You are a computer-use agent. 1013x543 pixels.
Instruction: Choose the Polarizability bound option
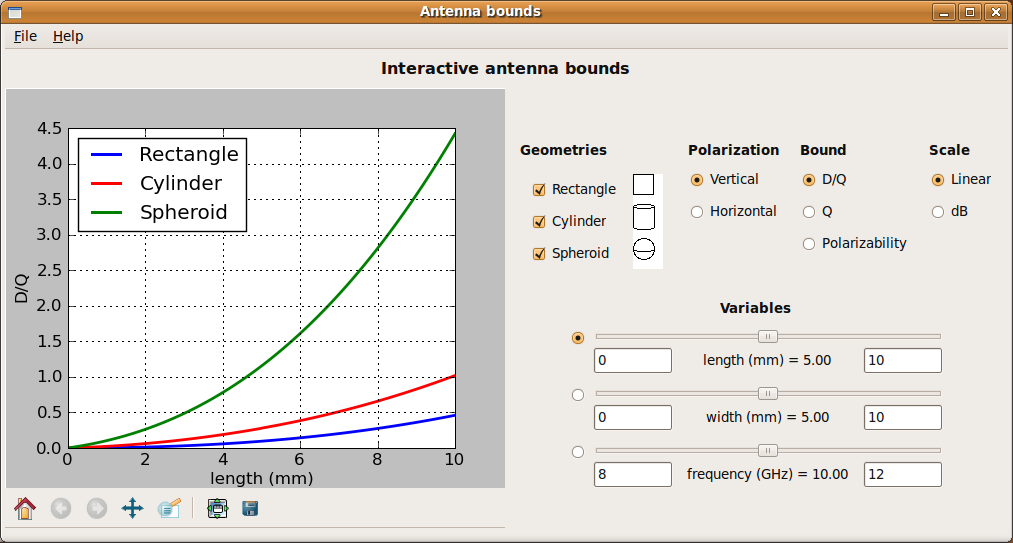(809, 244)
